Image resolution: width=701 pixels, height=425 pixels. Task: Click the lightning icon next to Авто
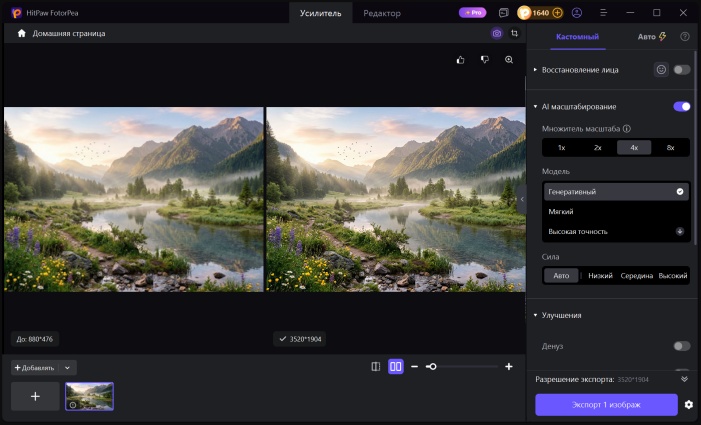click(x=663, y=37)
